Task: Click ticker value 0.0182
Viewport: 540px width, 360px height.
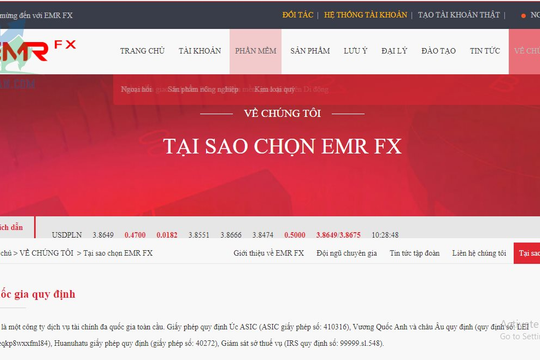Action: pyautogui.click(x=167, y=235)
